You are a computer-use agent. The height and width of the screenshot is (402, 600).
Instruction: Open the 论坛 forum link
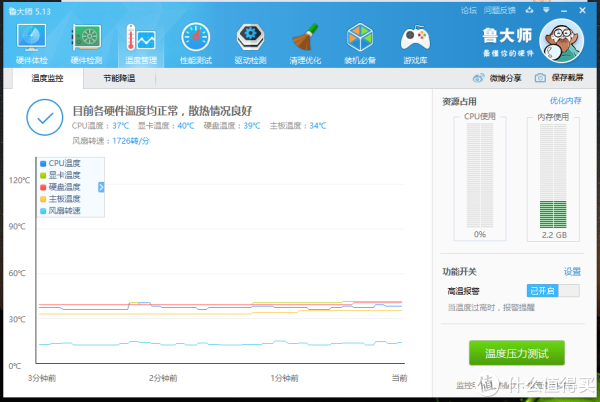click(x=469, y=10)
